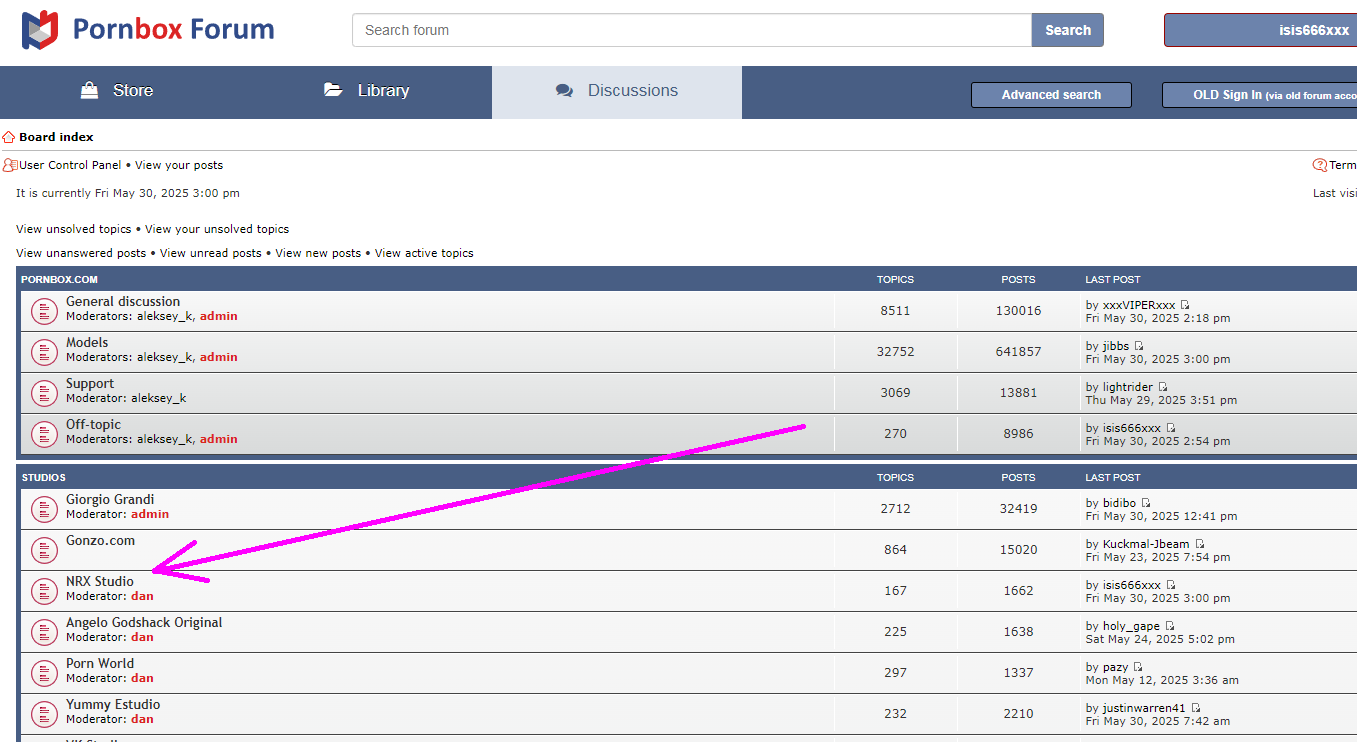This screenshot has width=1357, height=742.
Task: Open the Models forum
Action: click(x=87, y=343)
